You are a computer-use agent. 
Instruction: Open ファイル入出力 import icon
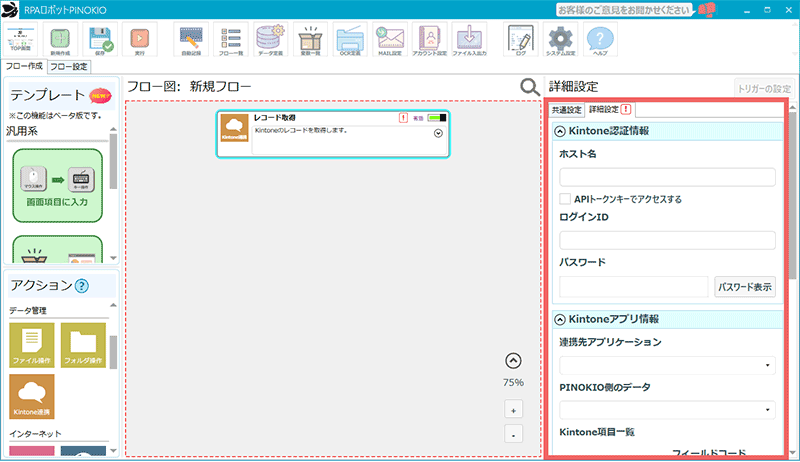(469, 39)
